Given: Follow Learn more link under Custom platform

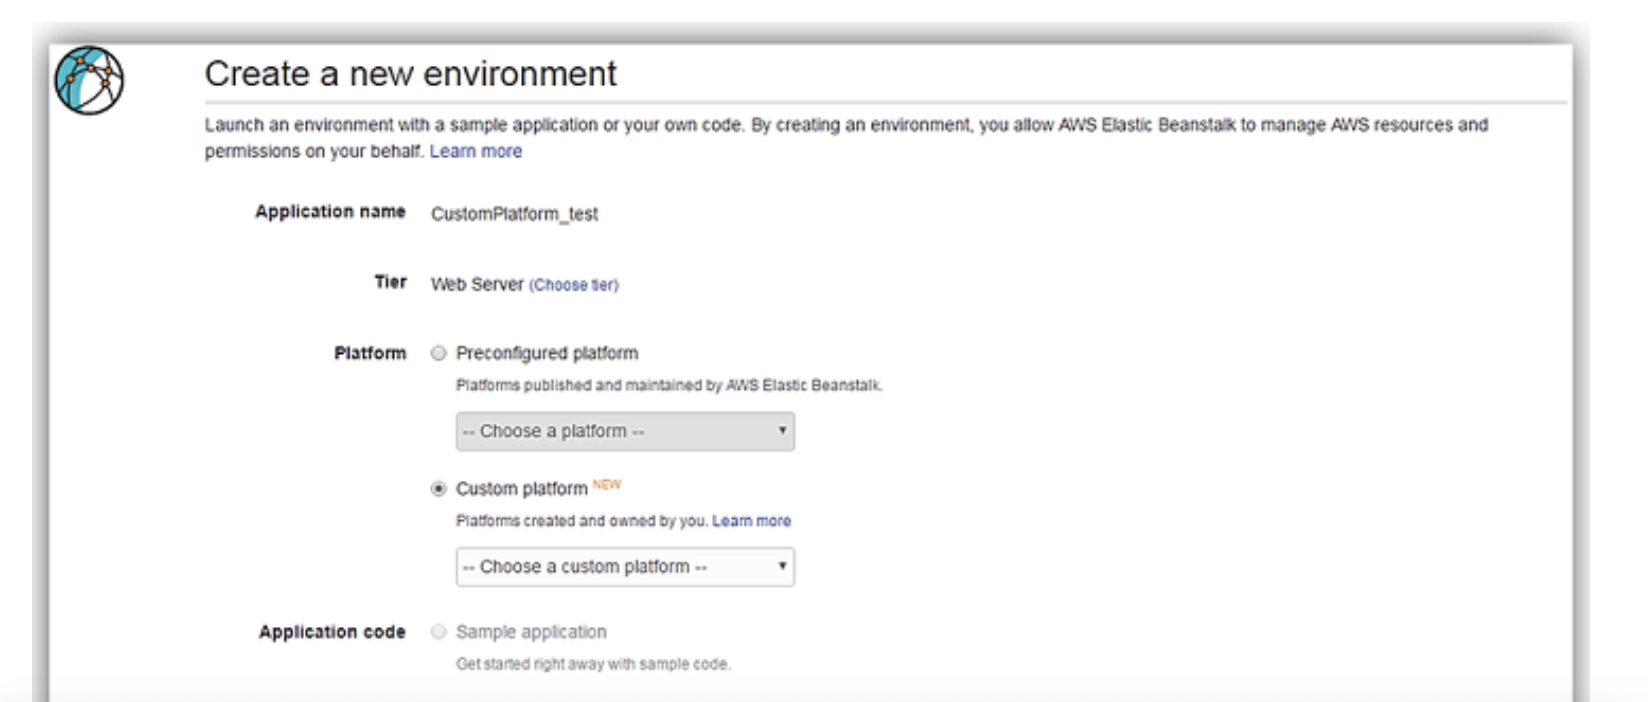Looking at the screenshot, I should click(751, 521).
